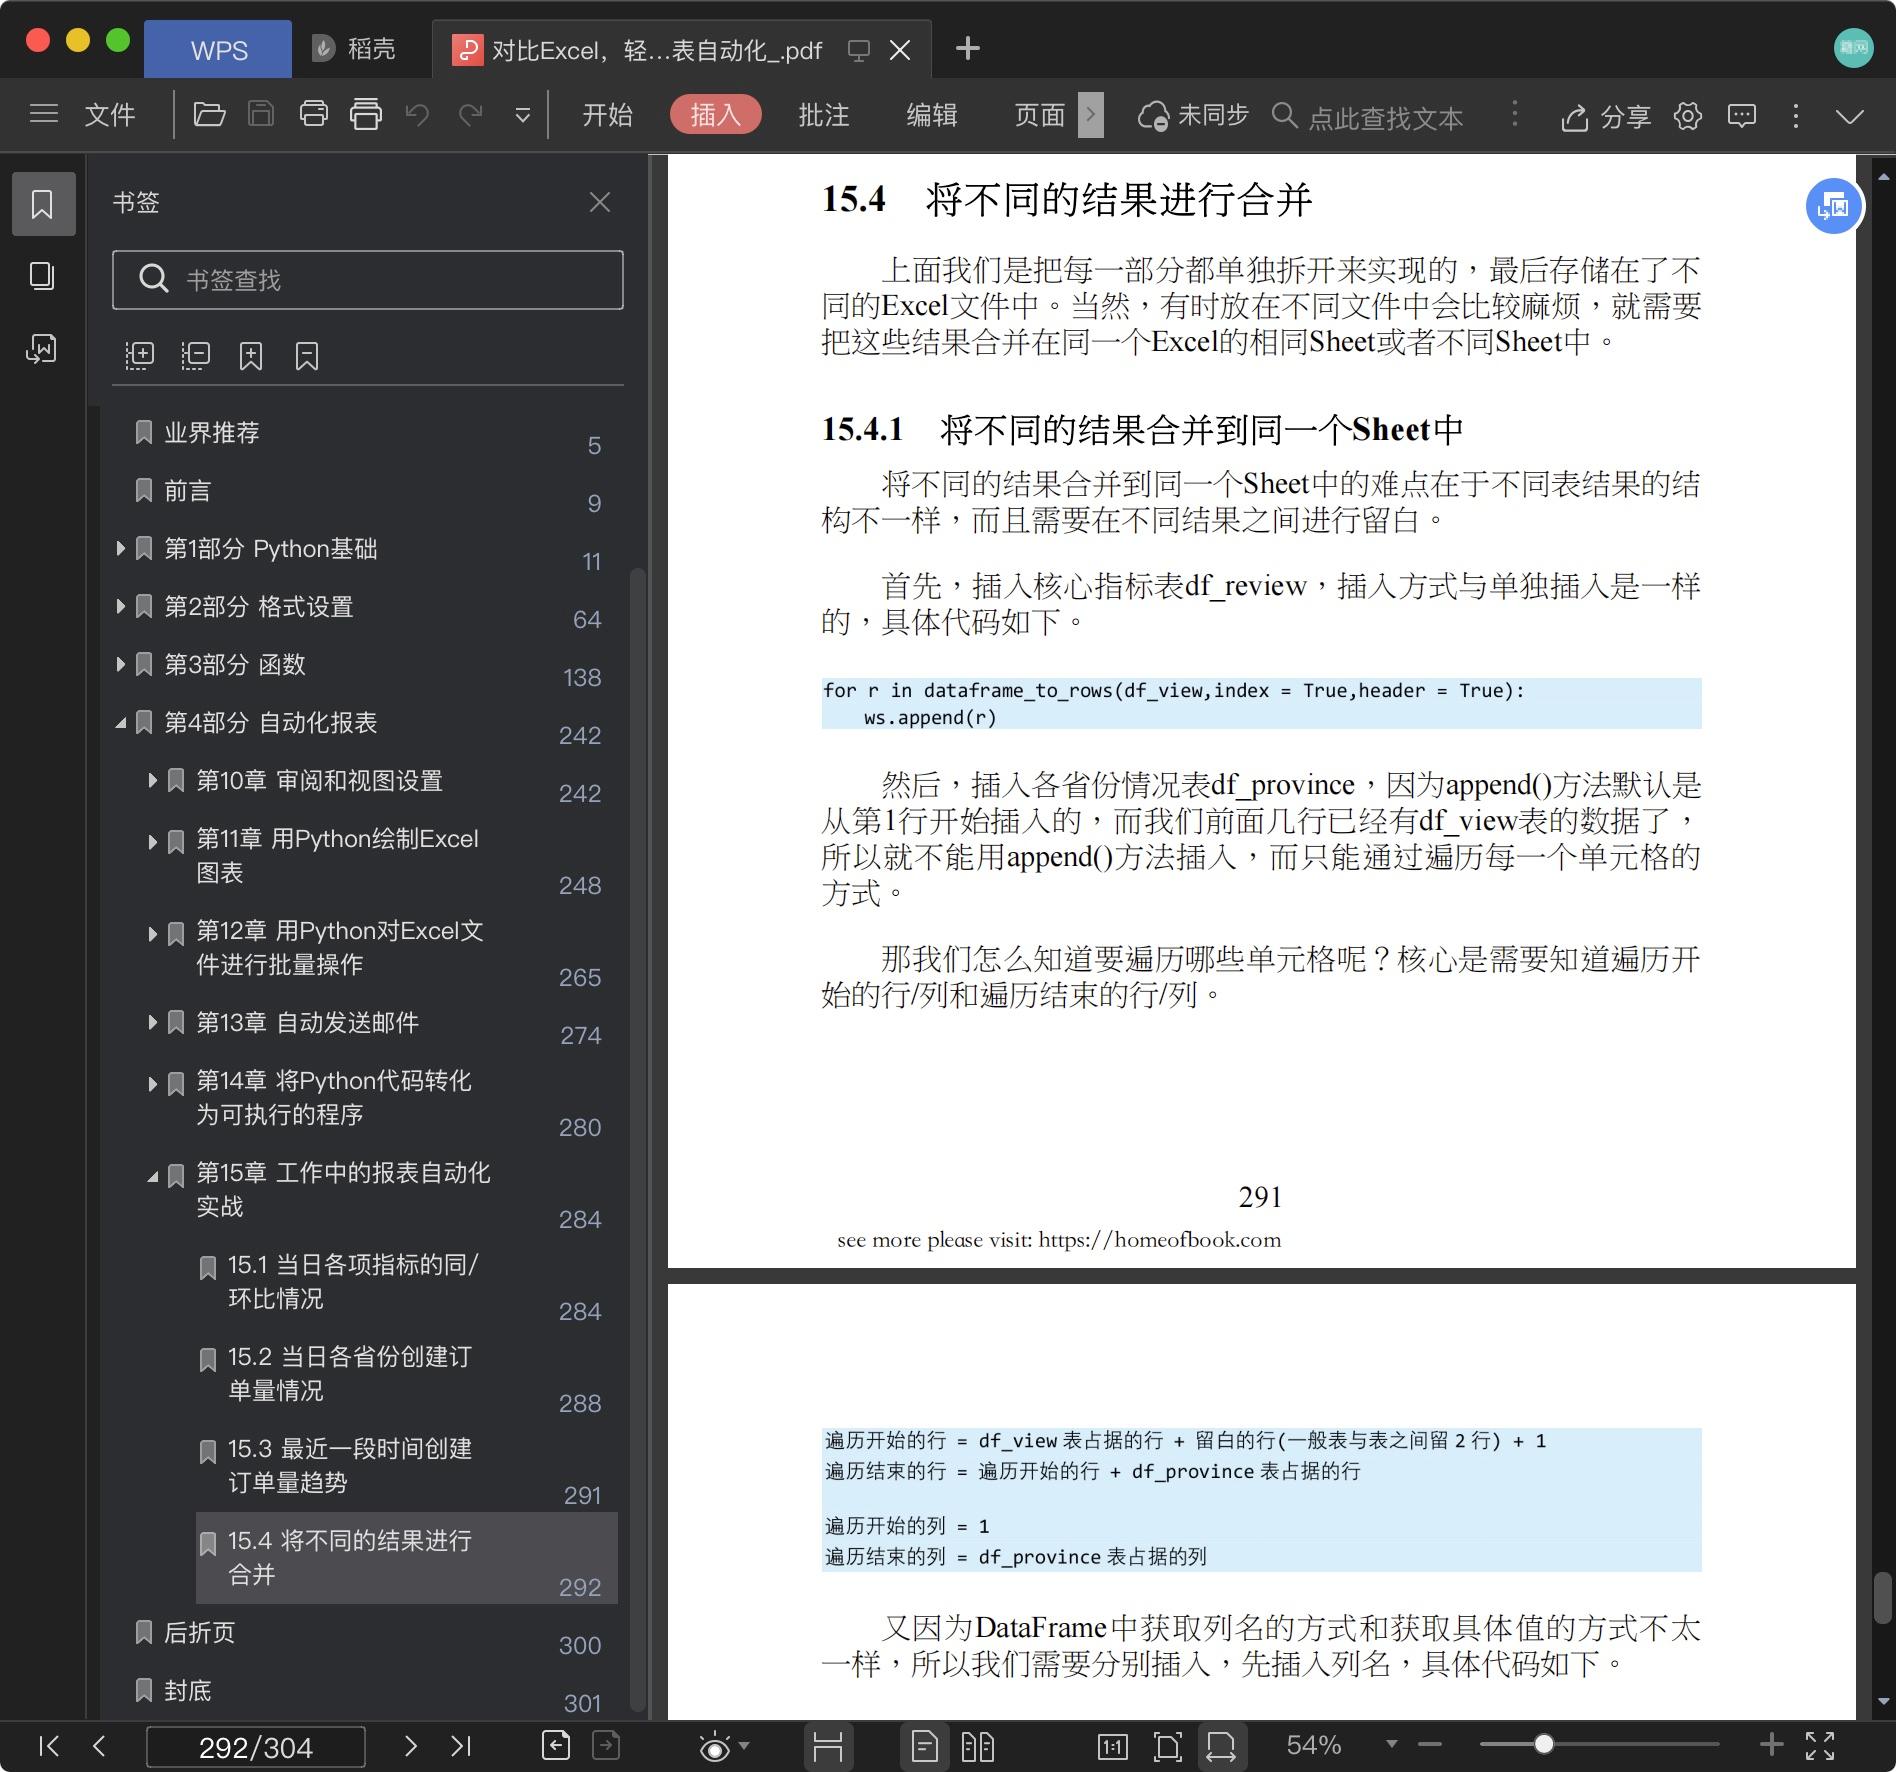Click the collapse all bookmarks icon
This screenshot has width=1896, height=1772.
coord(195,355)
